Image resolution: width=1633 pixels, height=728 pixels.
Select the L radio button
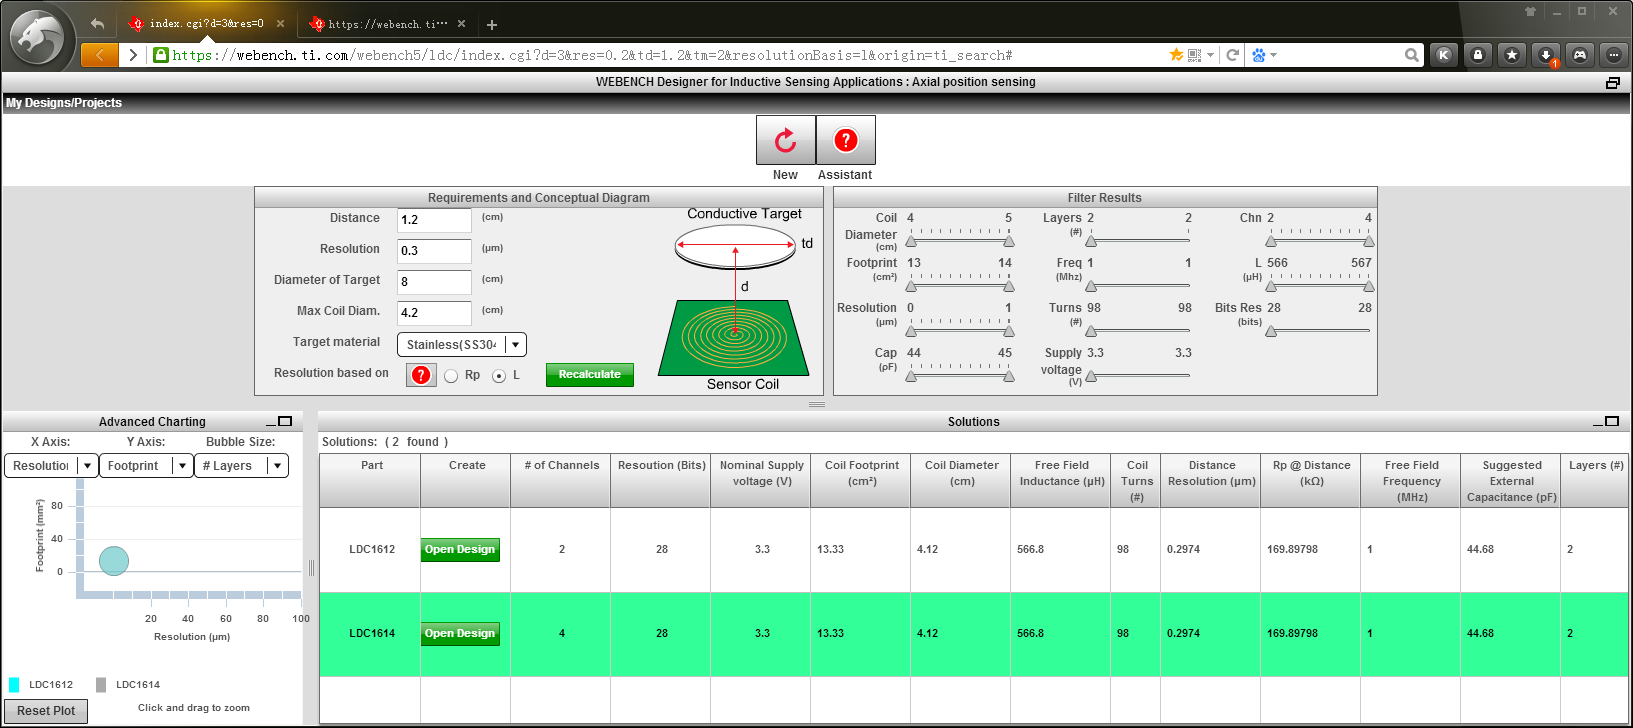pyautogui.click(x=499, y=376)
